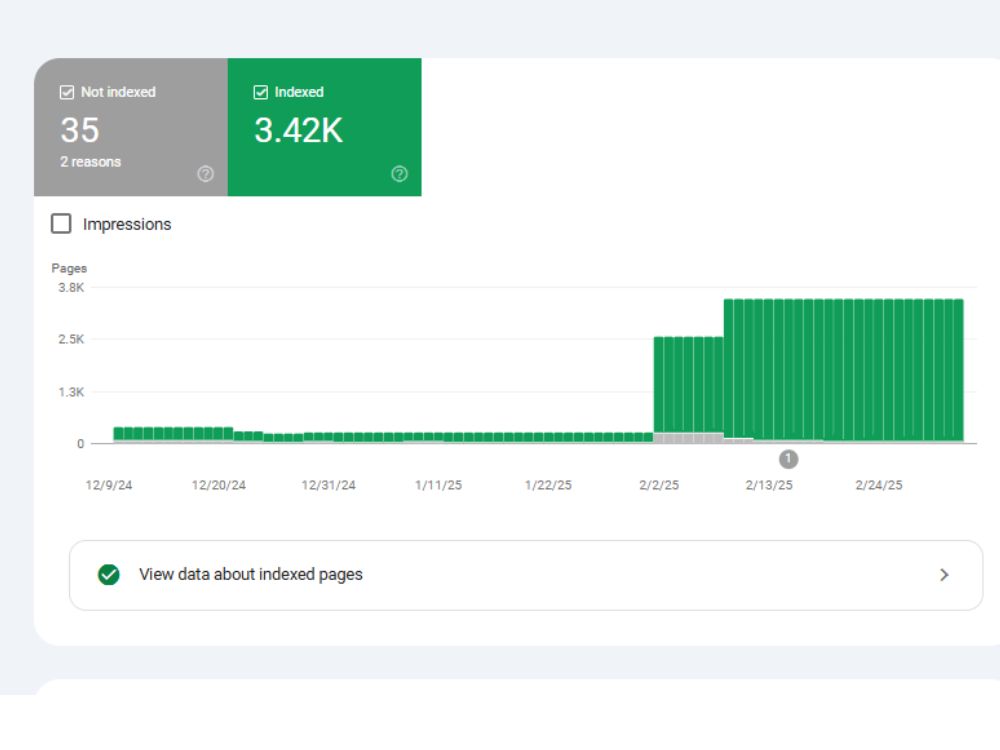Click the 2/24/25 date label

pos(879,485)
